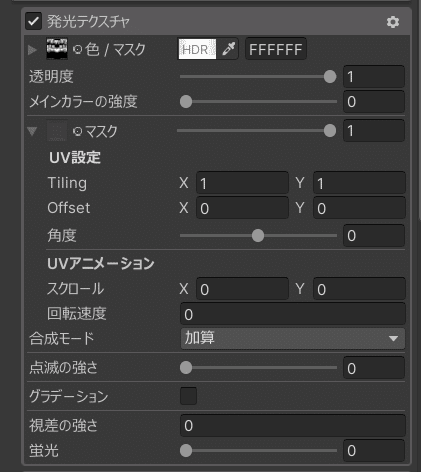Click the 発光テクスチャ section title
This screenshot has height=472, width=421.
click(x=88, y=22)
